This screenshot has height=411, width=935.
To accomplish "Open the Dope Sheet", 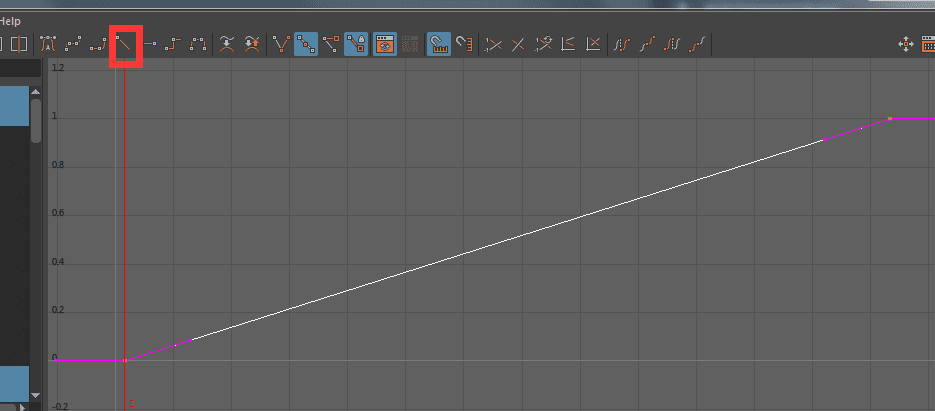I will pos(928,44).
